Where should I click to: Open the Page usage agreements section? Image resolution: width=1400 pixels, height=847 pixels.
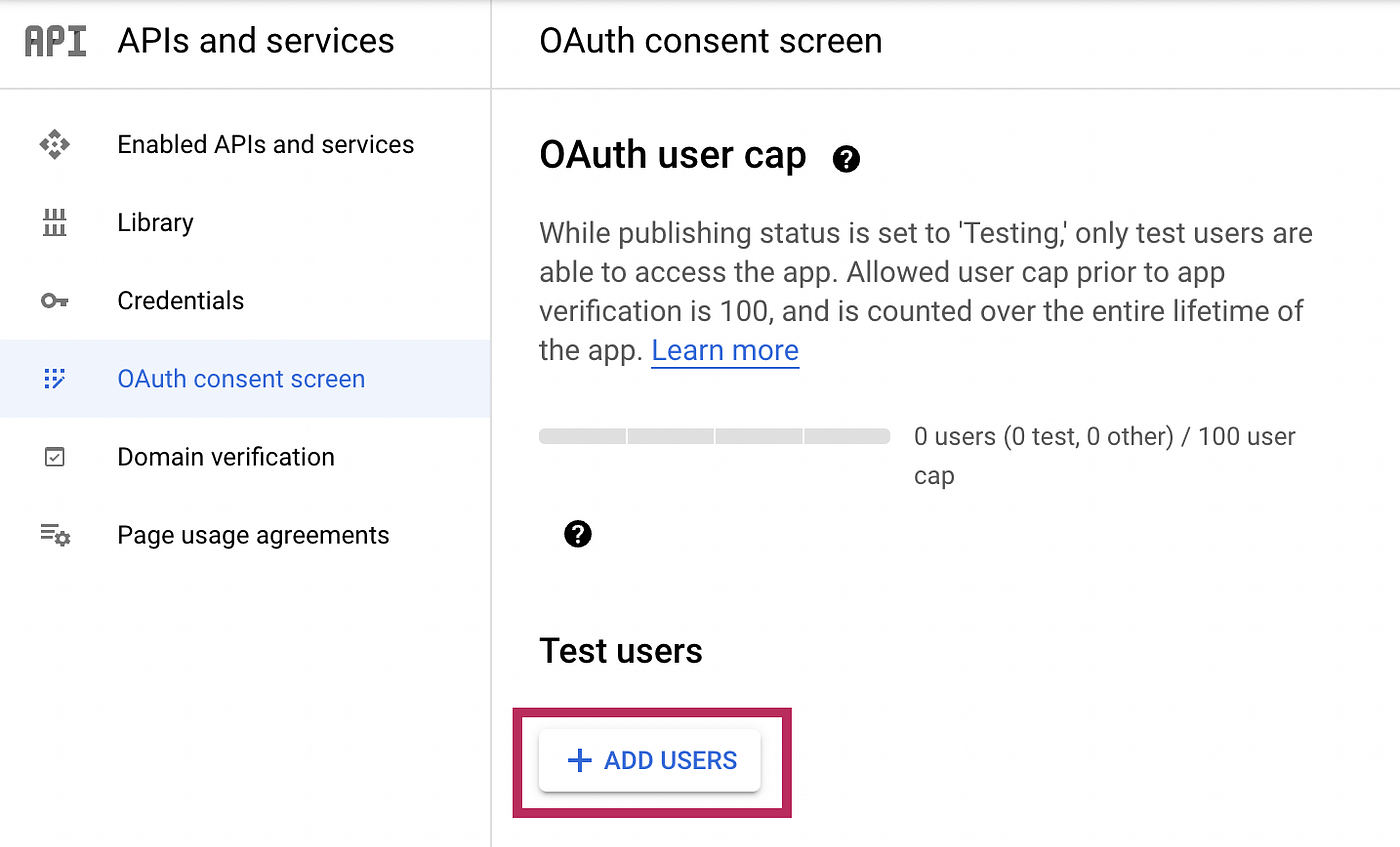253,535
